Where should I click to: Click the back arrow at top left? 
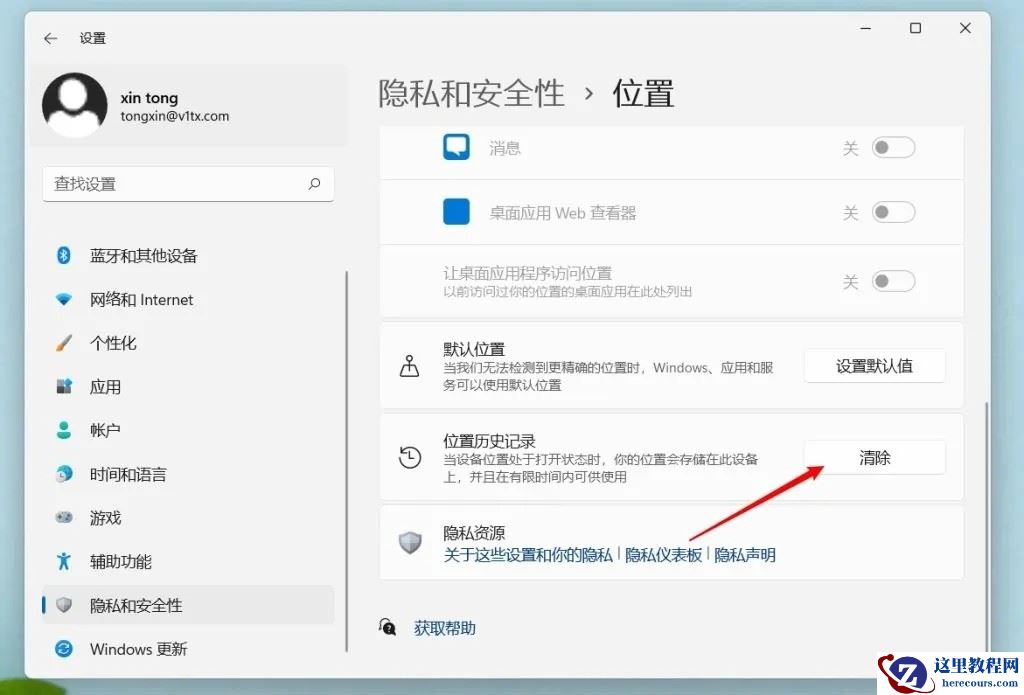(49, 38)
